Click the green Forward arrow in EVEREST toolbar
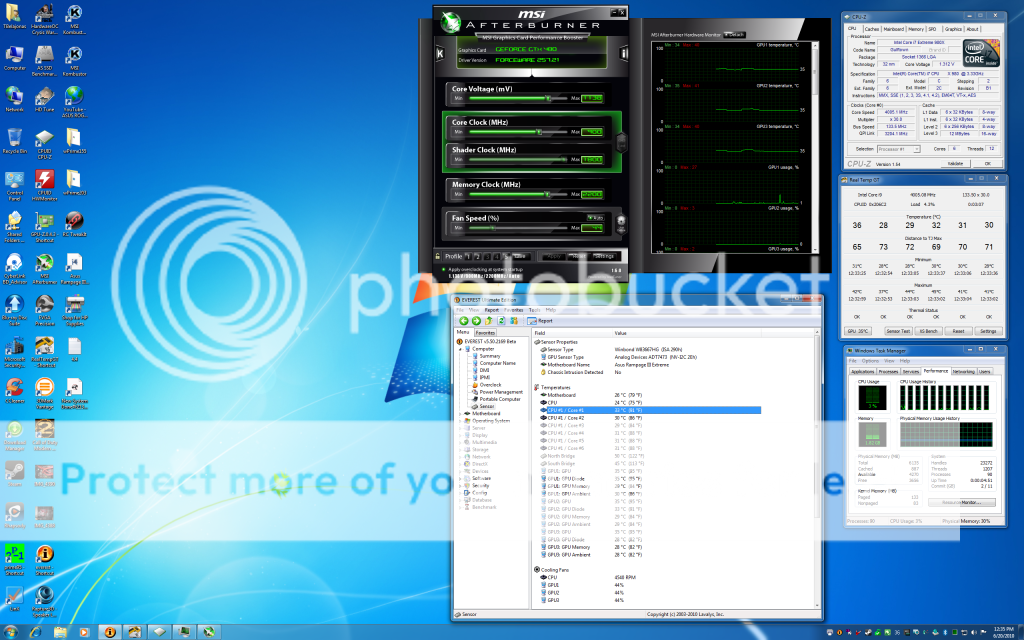 [476, 321]
